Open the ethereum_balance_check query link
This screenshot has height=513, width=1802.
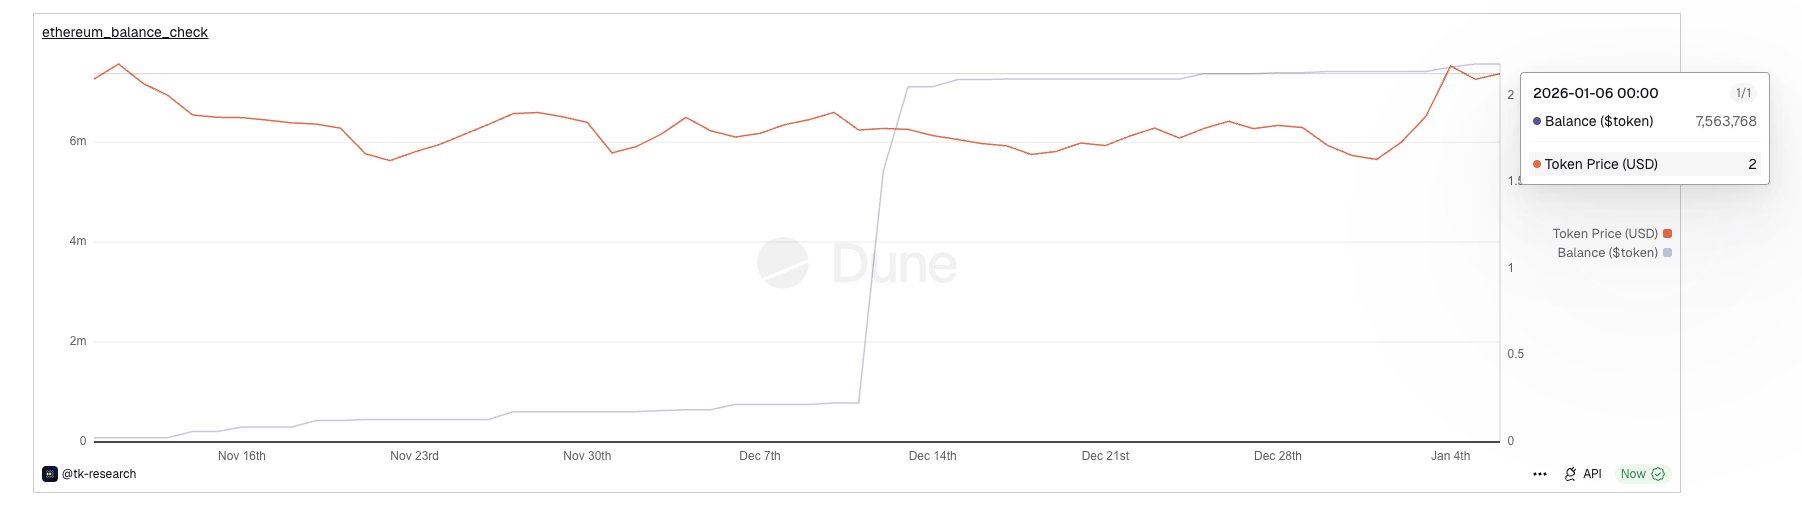(x=125, y=32)
